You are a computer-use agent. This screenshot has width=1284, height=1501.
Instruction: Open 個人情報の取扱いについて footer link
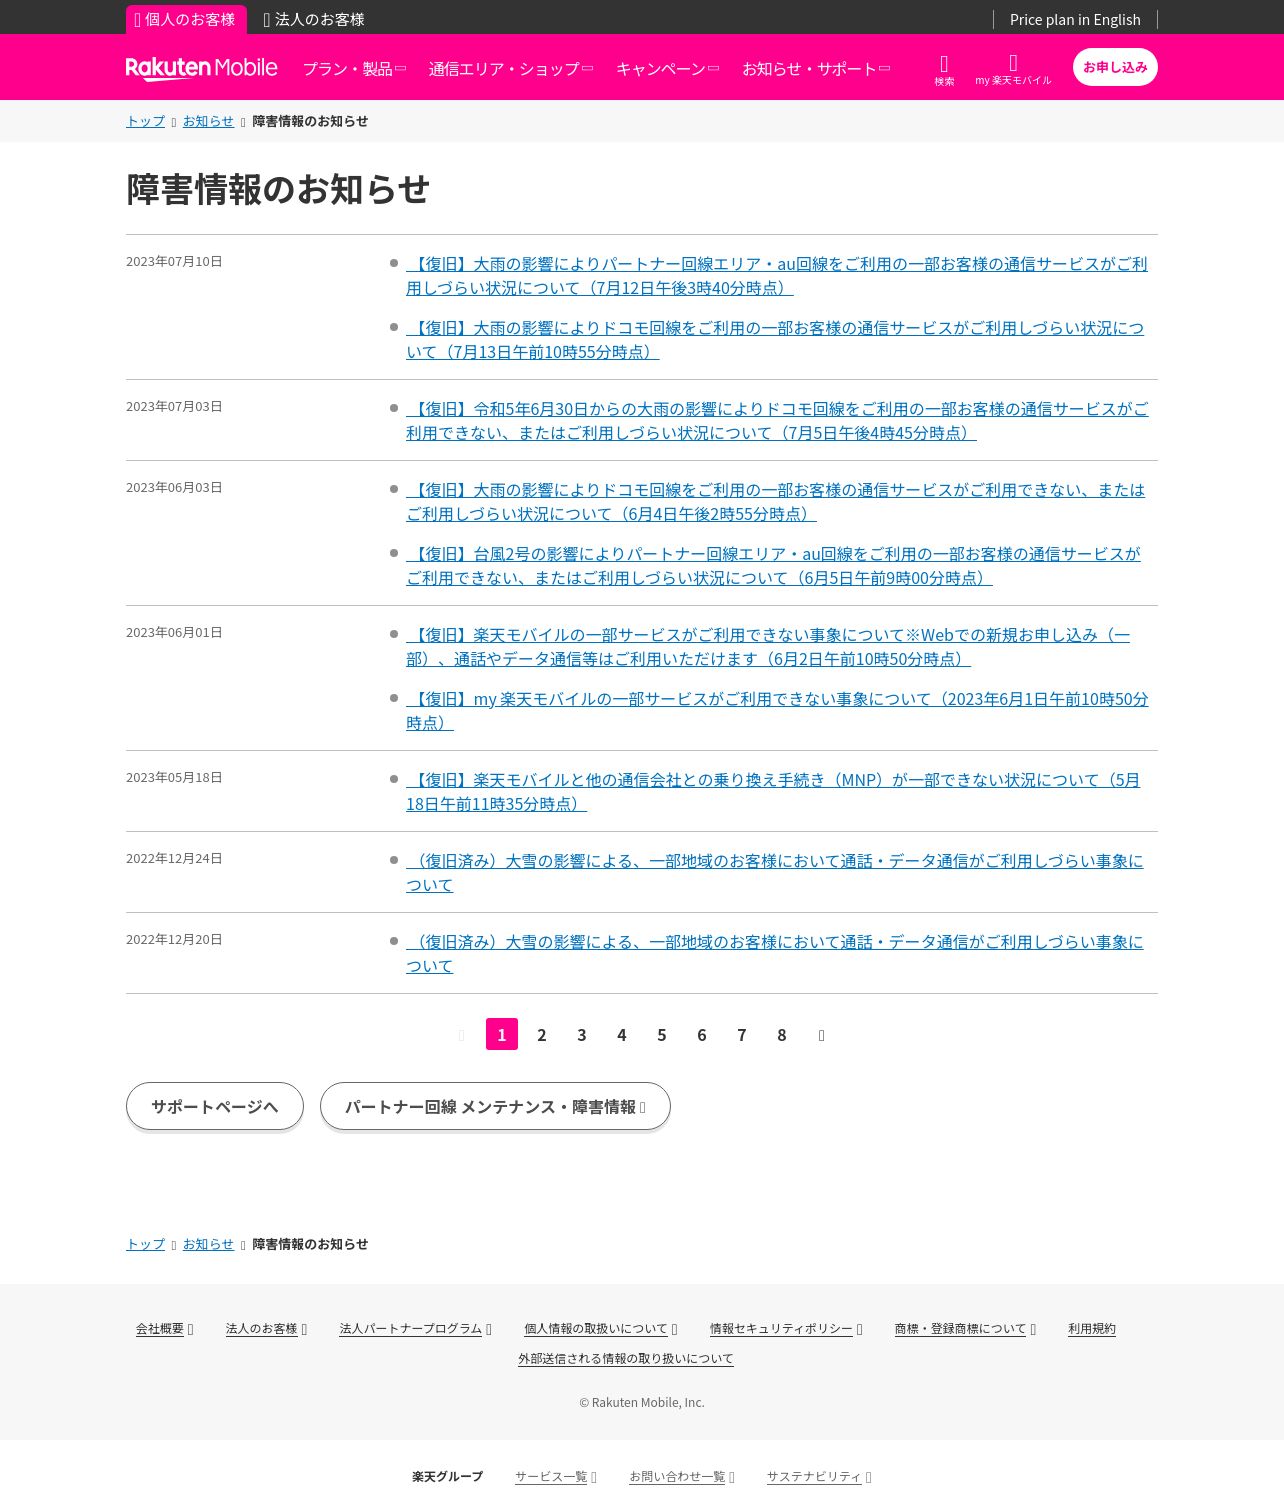(x=596, y=1329)
